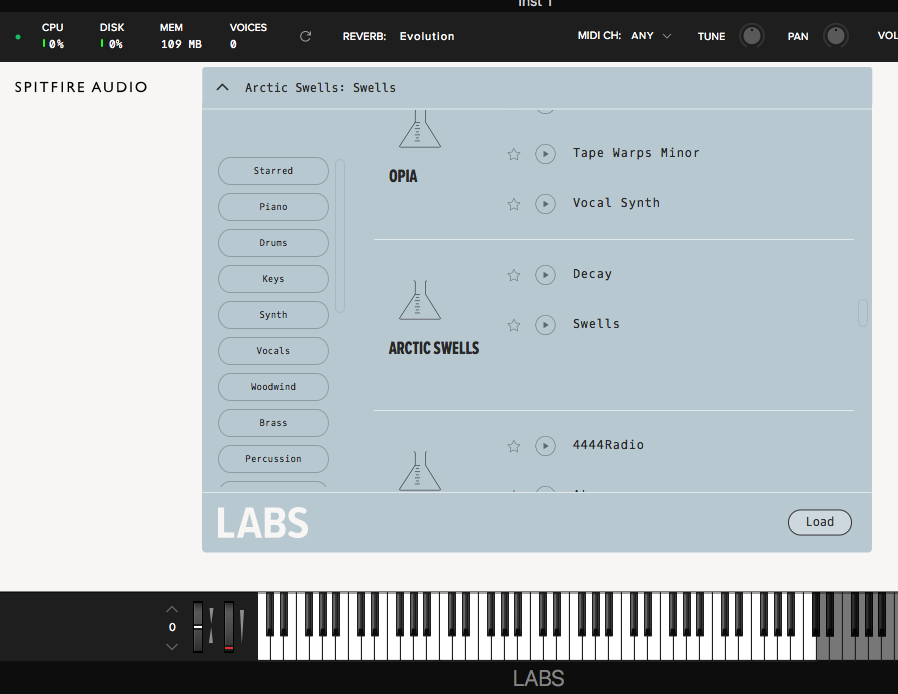Viewport: 898px width, 694px height.
Task: Star the 4444Radio preset
Action: (513, 445)
